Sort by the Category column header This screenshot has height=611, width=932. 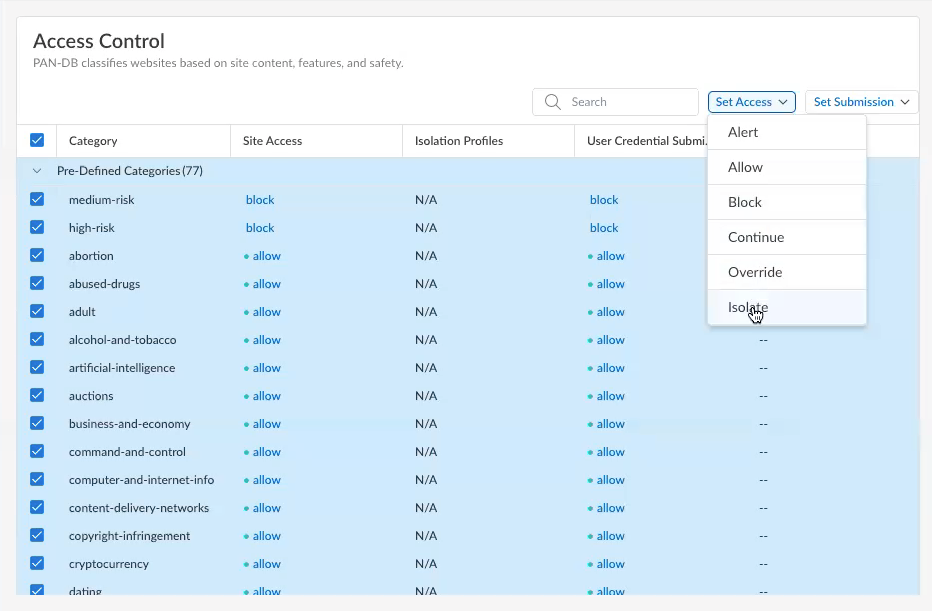coord(93,141)
